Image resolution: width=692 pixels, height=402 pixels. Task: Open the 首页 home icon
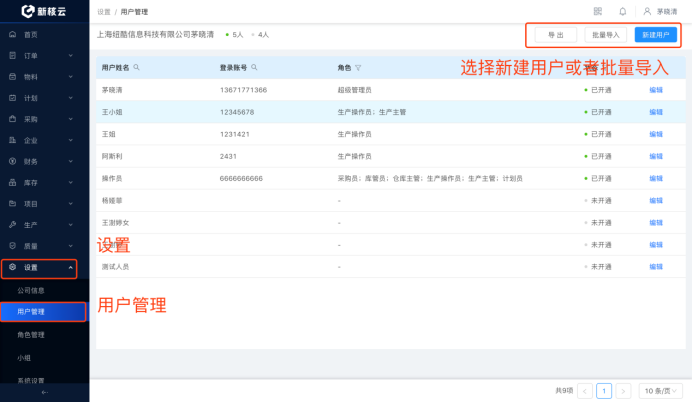coord(12,34)
